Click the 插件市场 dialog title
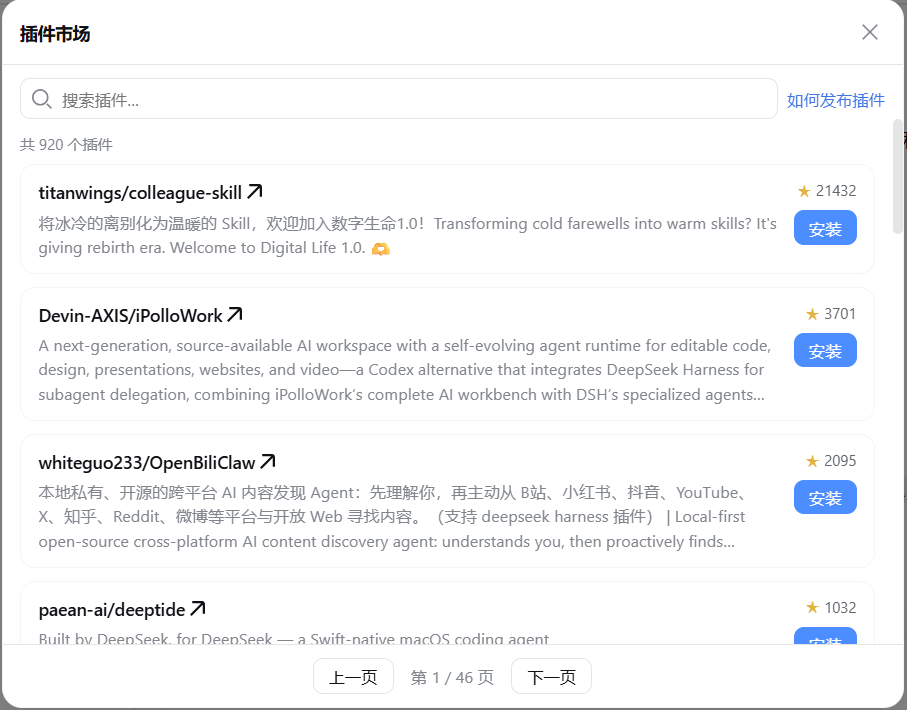The image size is (907, 710). (x=55, y=34)
